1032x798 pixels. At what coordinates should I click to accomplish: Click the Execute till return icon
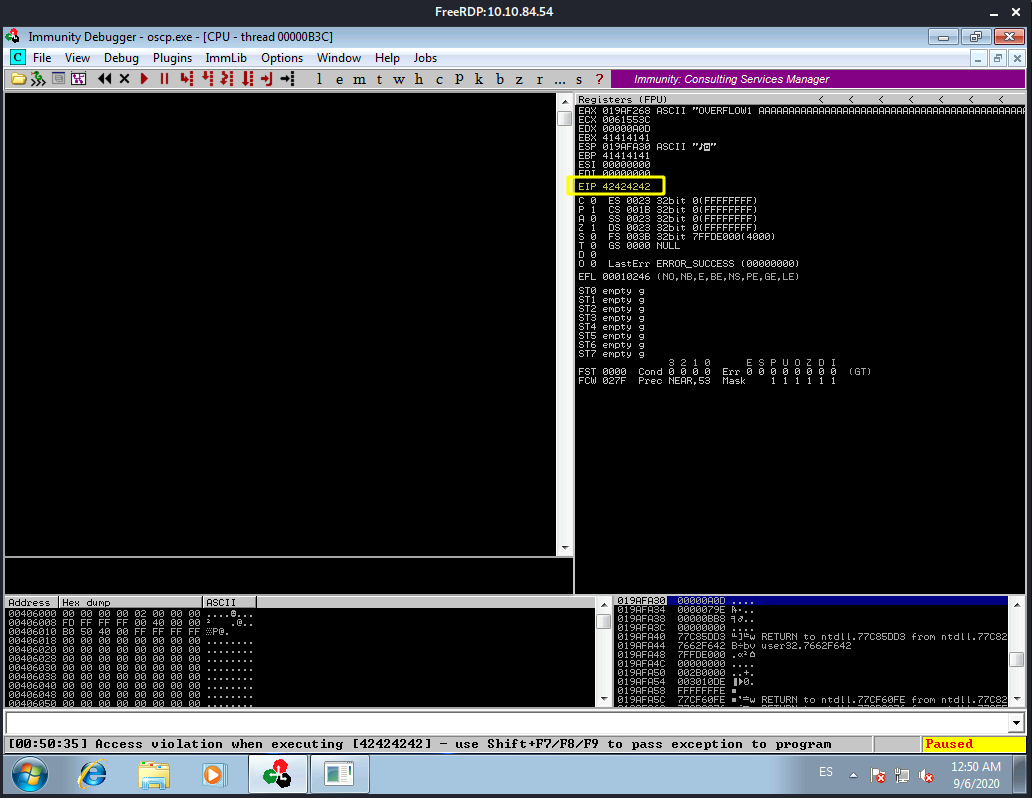click(267, 79)
